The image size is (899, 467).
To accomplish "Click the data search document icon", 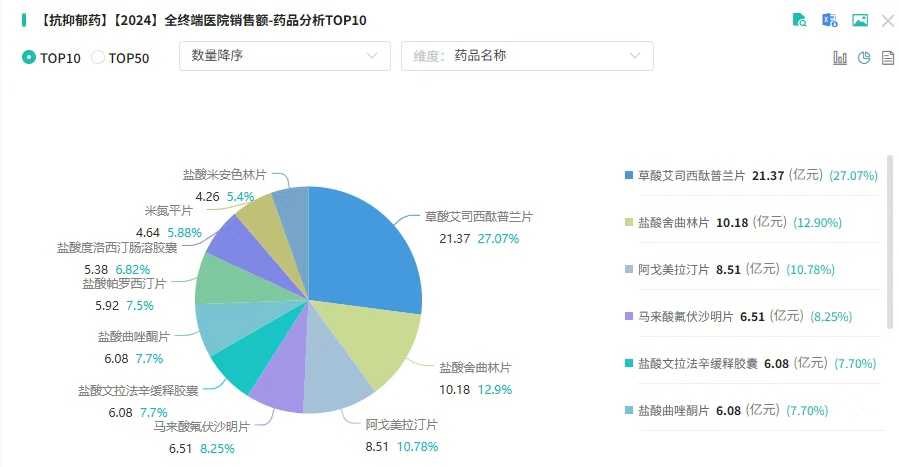I will [799, 20].
